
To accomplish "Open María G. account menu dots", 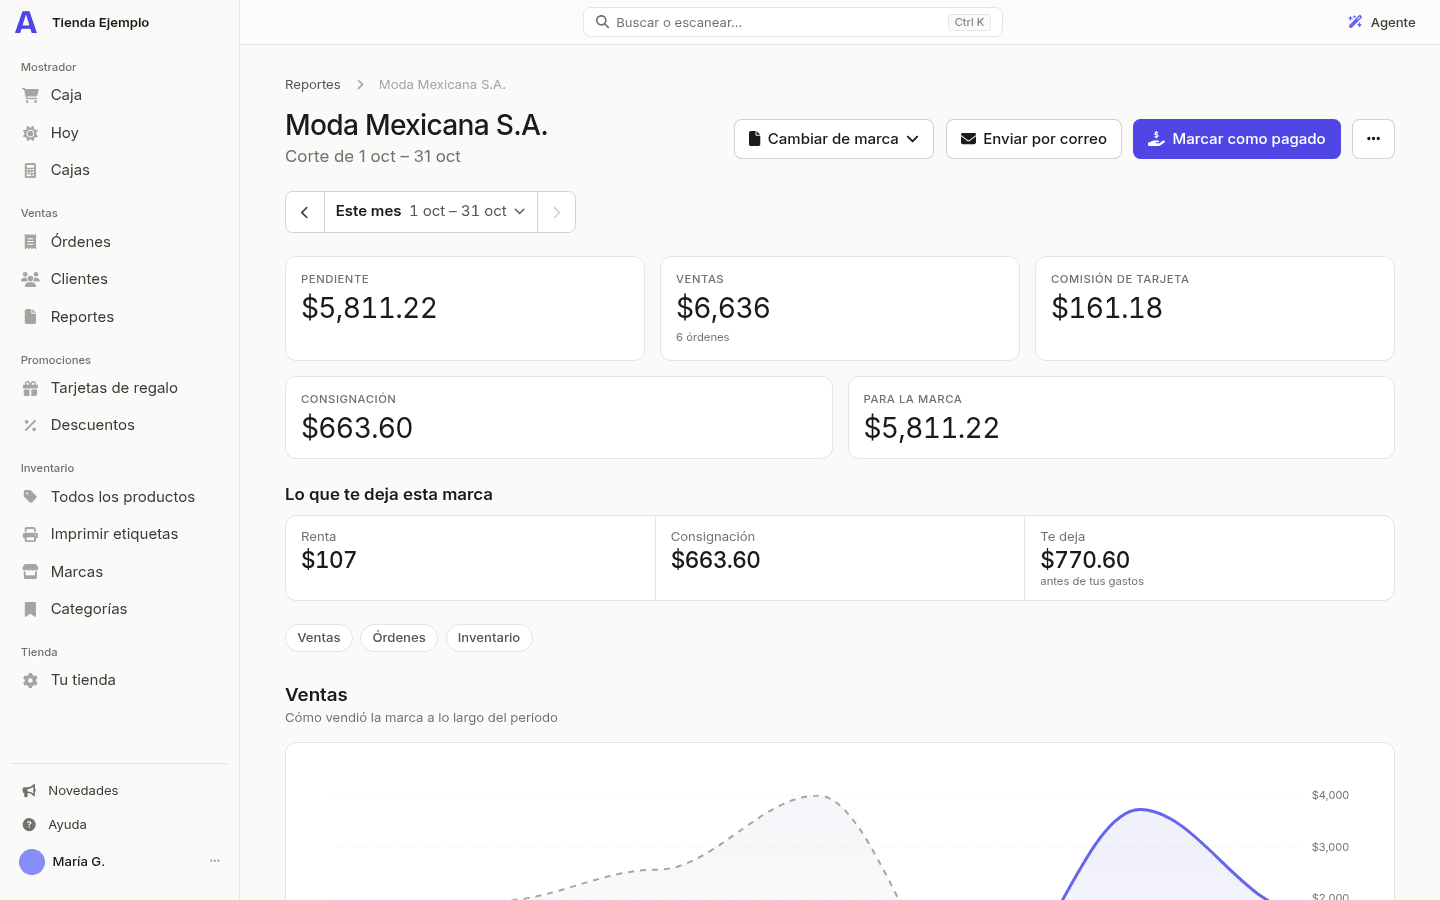I will 215,861.
